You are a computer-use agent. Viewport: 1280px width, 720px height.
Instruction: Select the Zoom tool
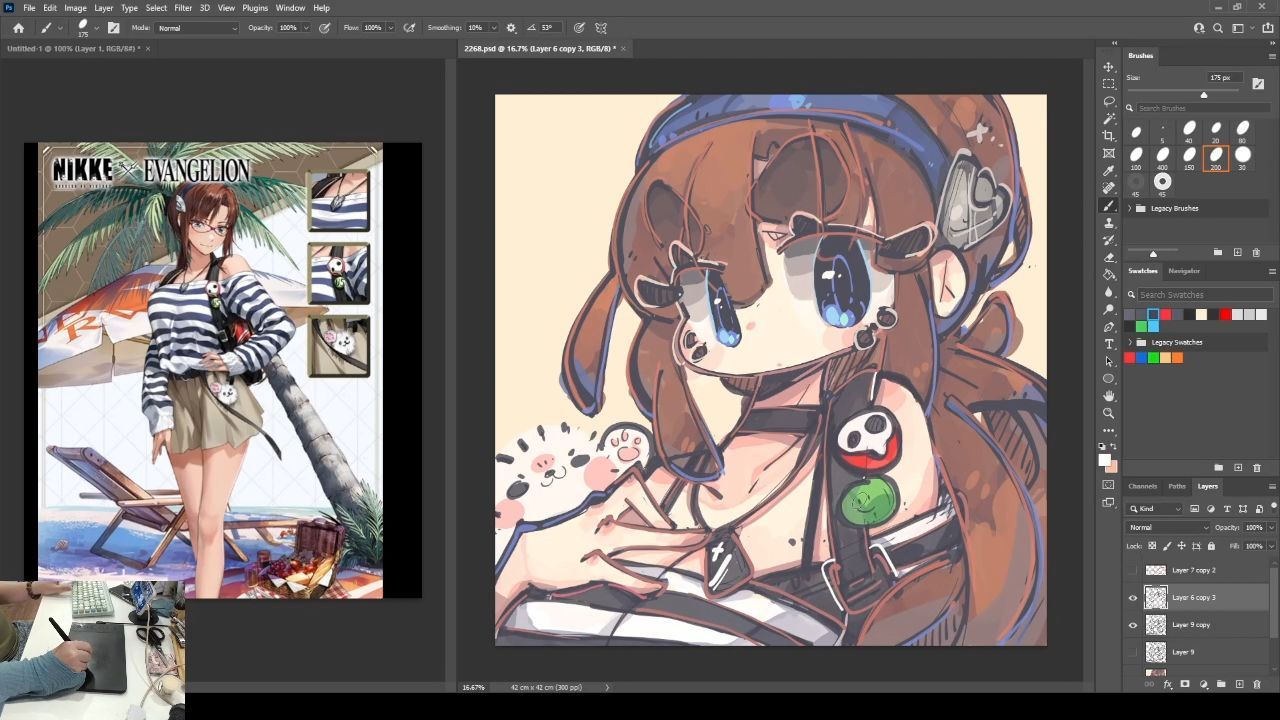(1108, 413)
